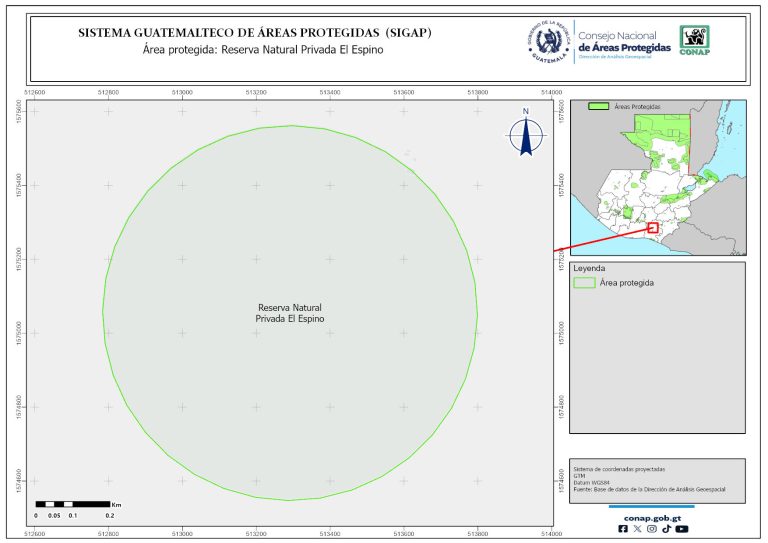Viewport: 768px width, 543px height.
Task: Click the north arrow compass rose
Action: click(525, 133)
